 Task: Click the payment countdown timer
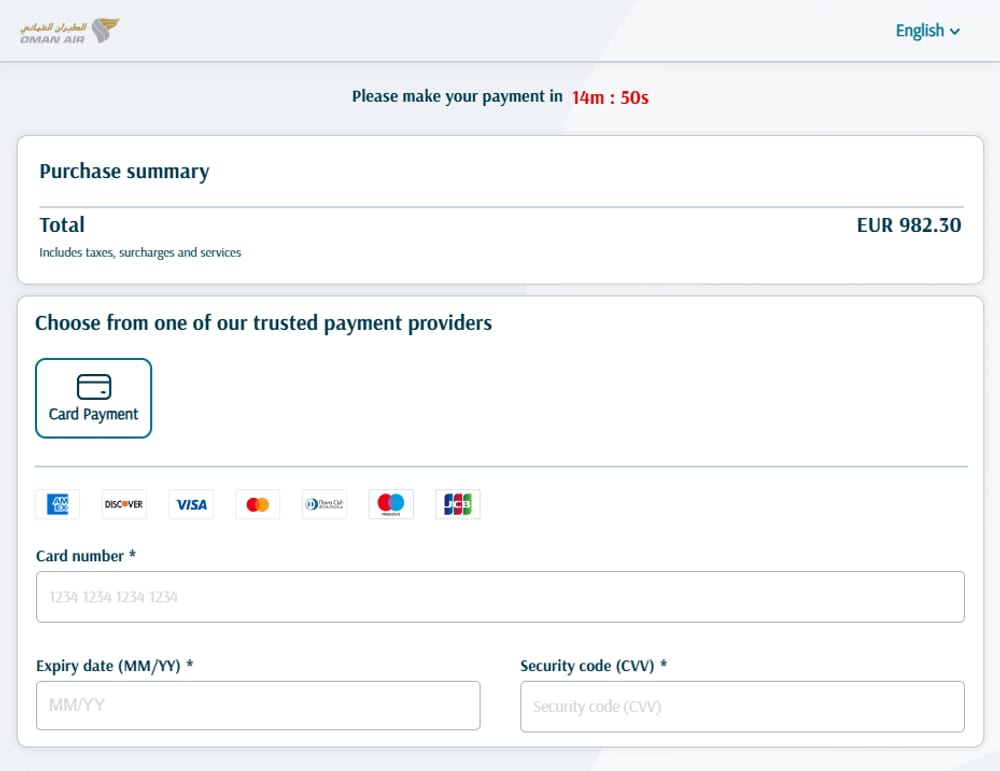coord(610,98)
